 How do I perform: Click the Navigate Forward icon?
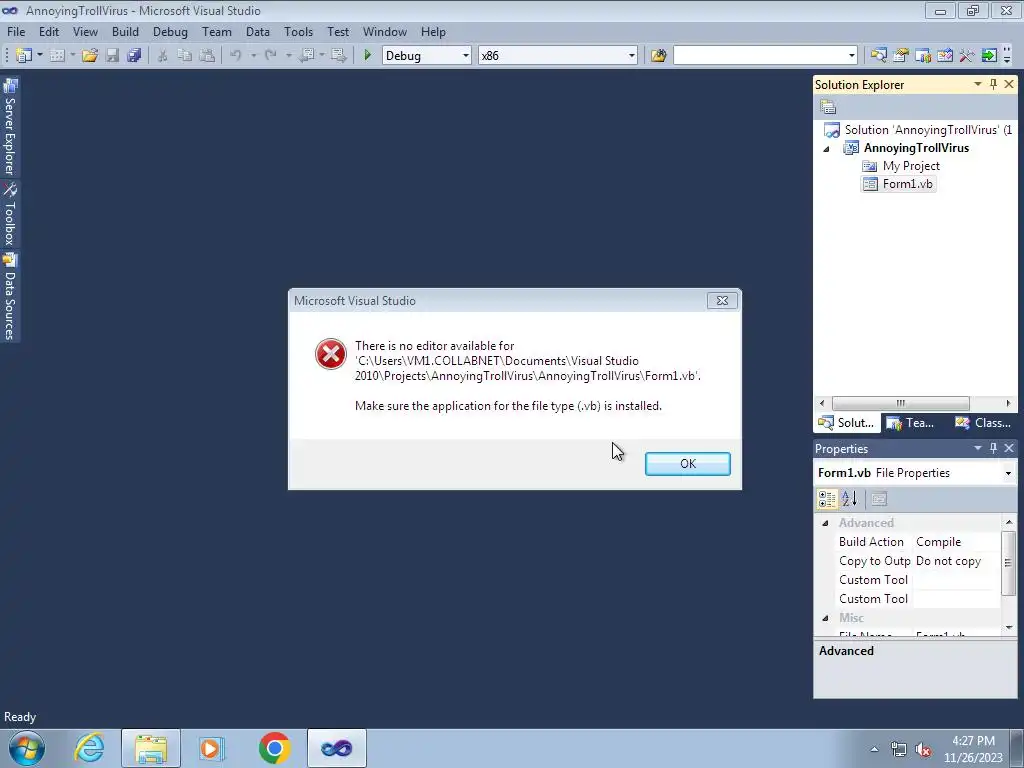point(339,56)
